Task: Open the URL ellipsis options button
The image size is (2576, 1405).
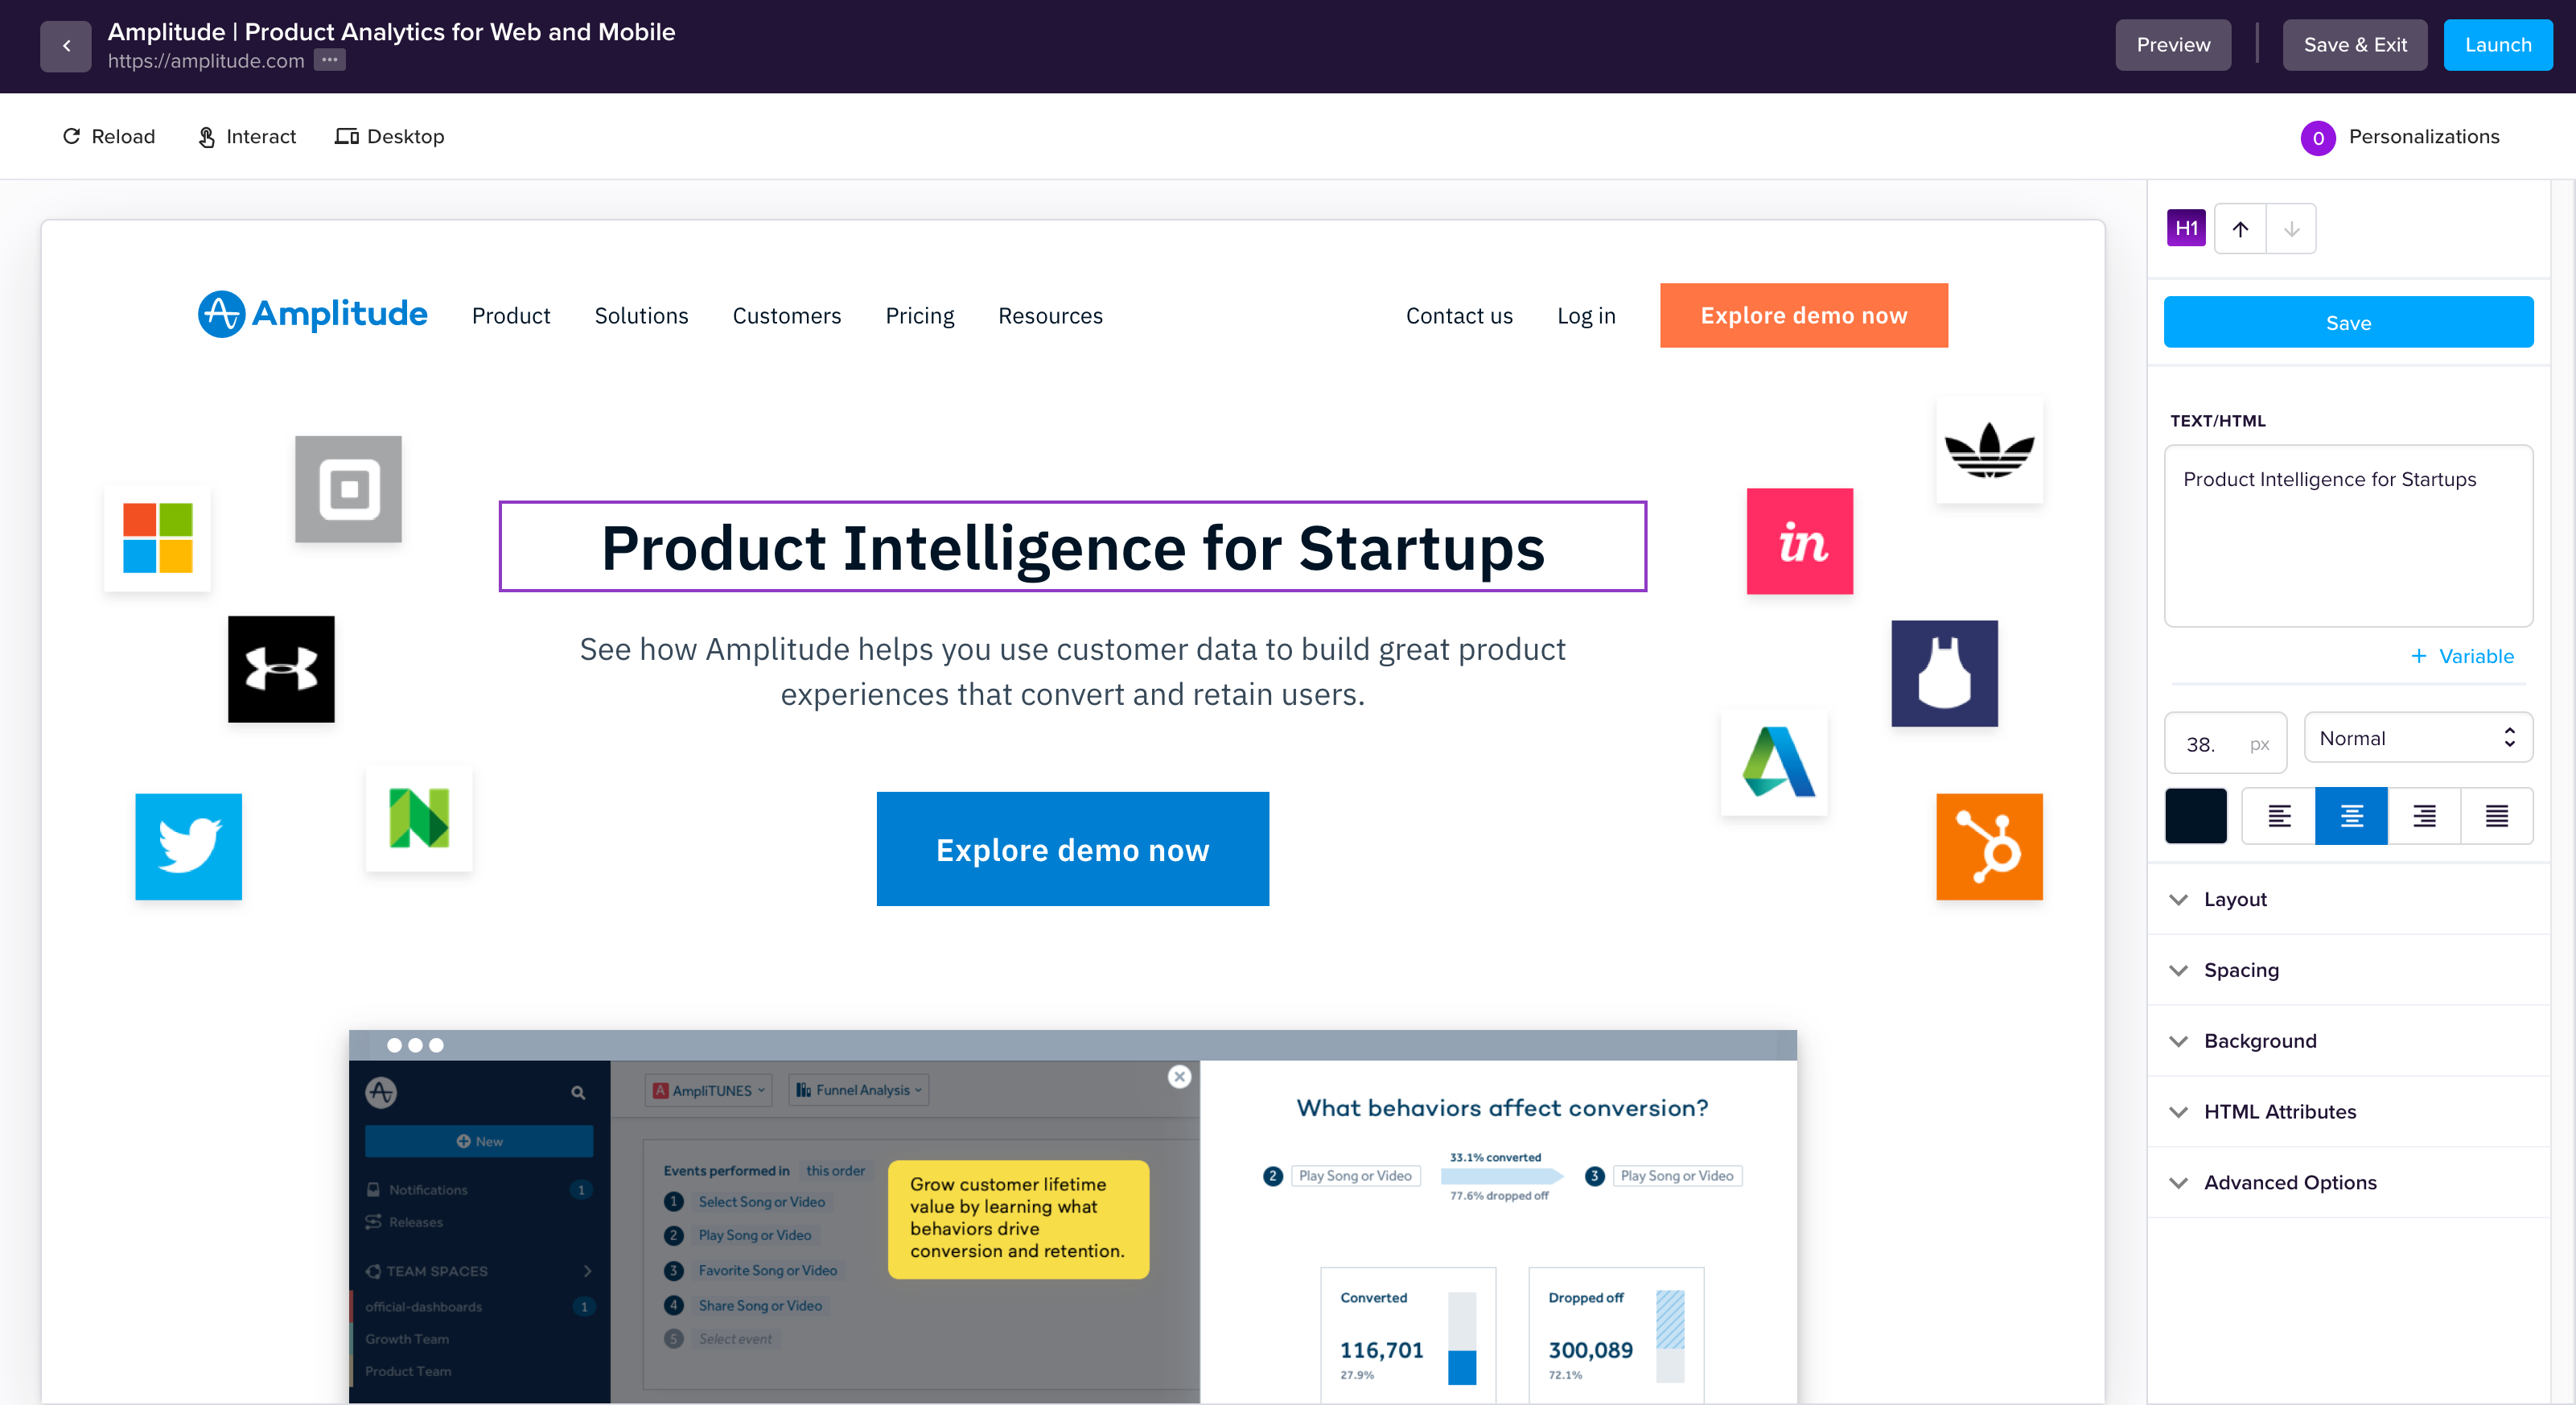Action: coord(329,60)
